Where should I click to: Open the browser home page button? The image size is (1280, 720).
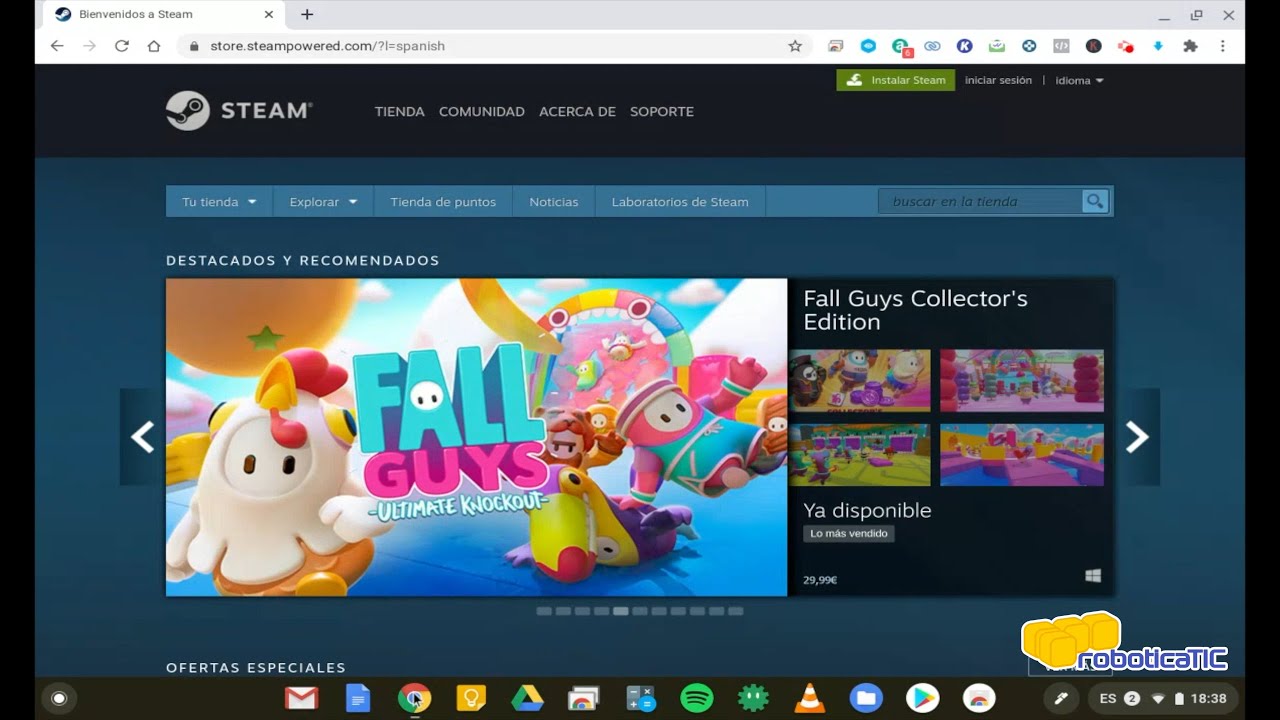(x=153, y=46)
